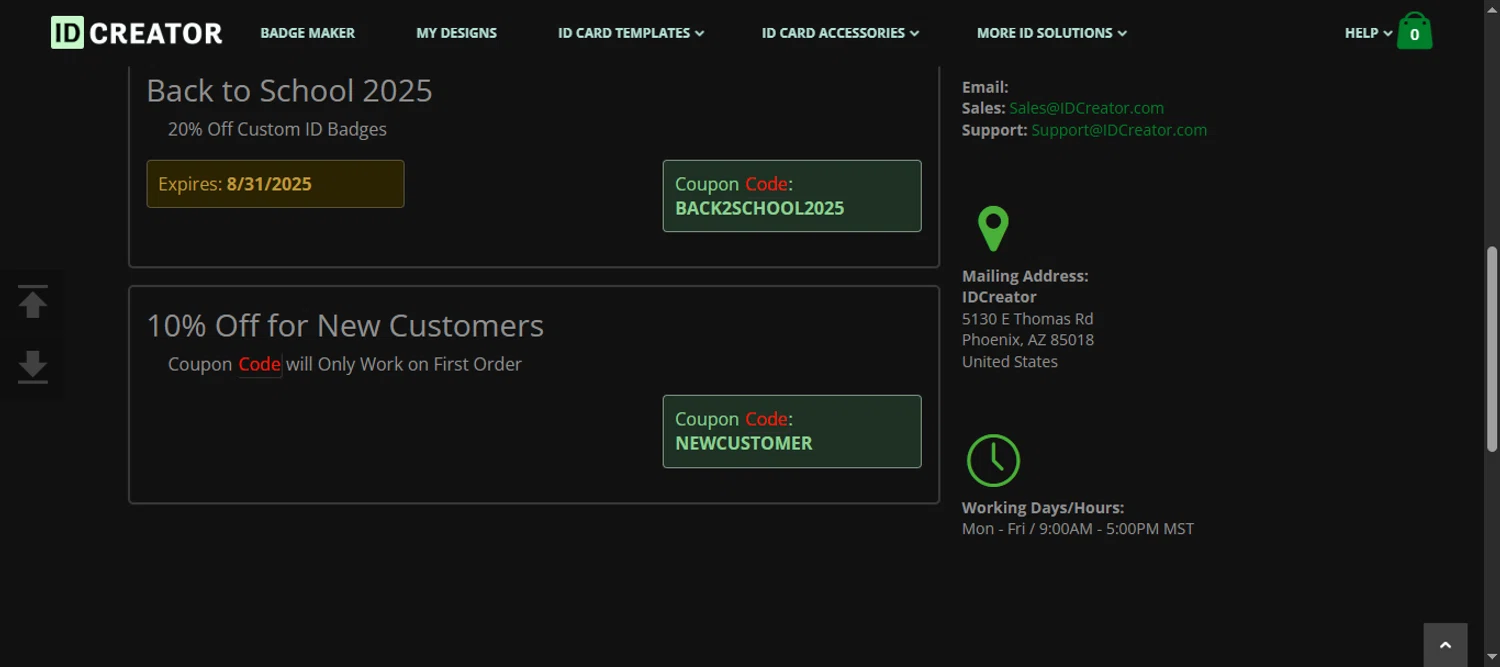Expand the ID Card Accessories dropdown
This screenshot has width=1500, height=667.
840,33
